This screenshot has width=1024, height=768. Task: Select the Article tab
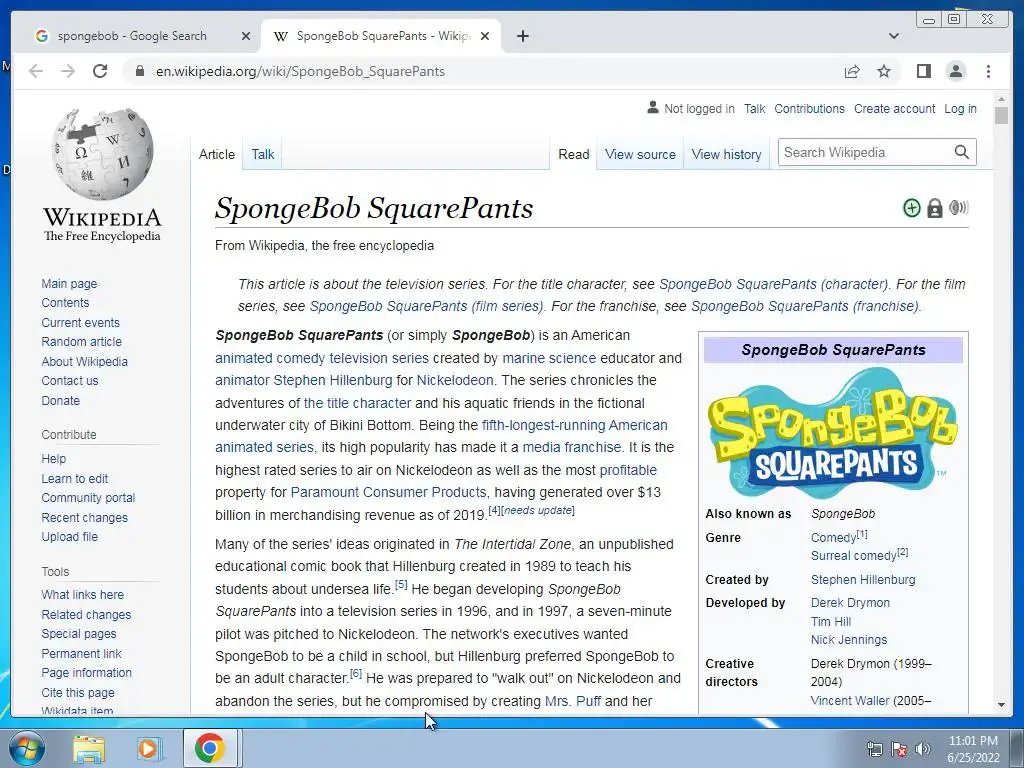[217, 154]
